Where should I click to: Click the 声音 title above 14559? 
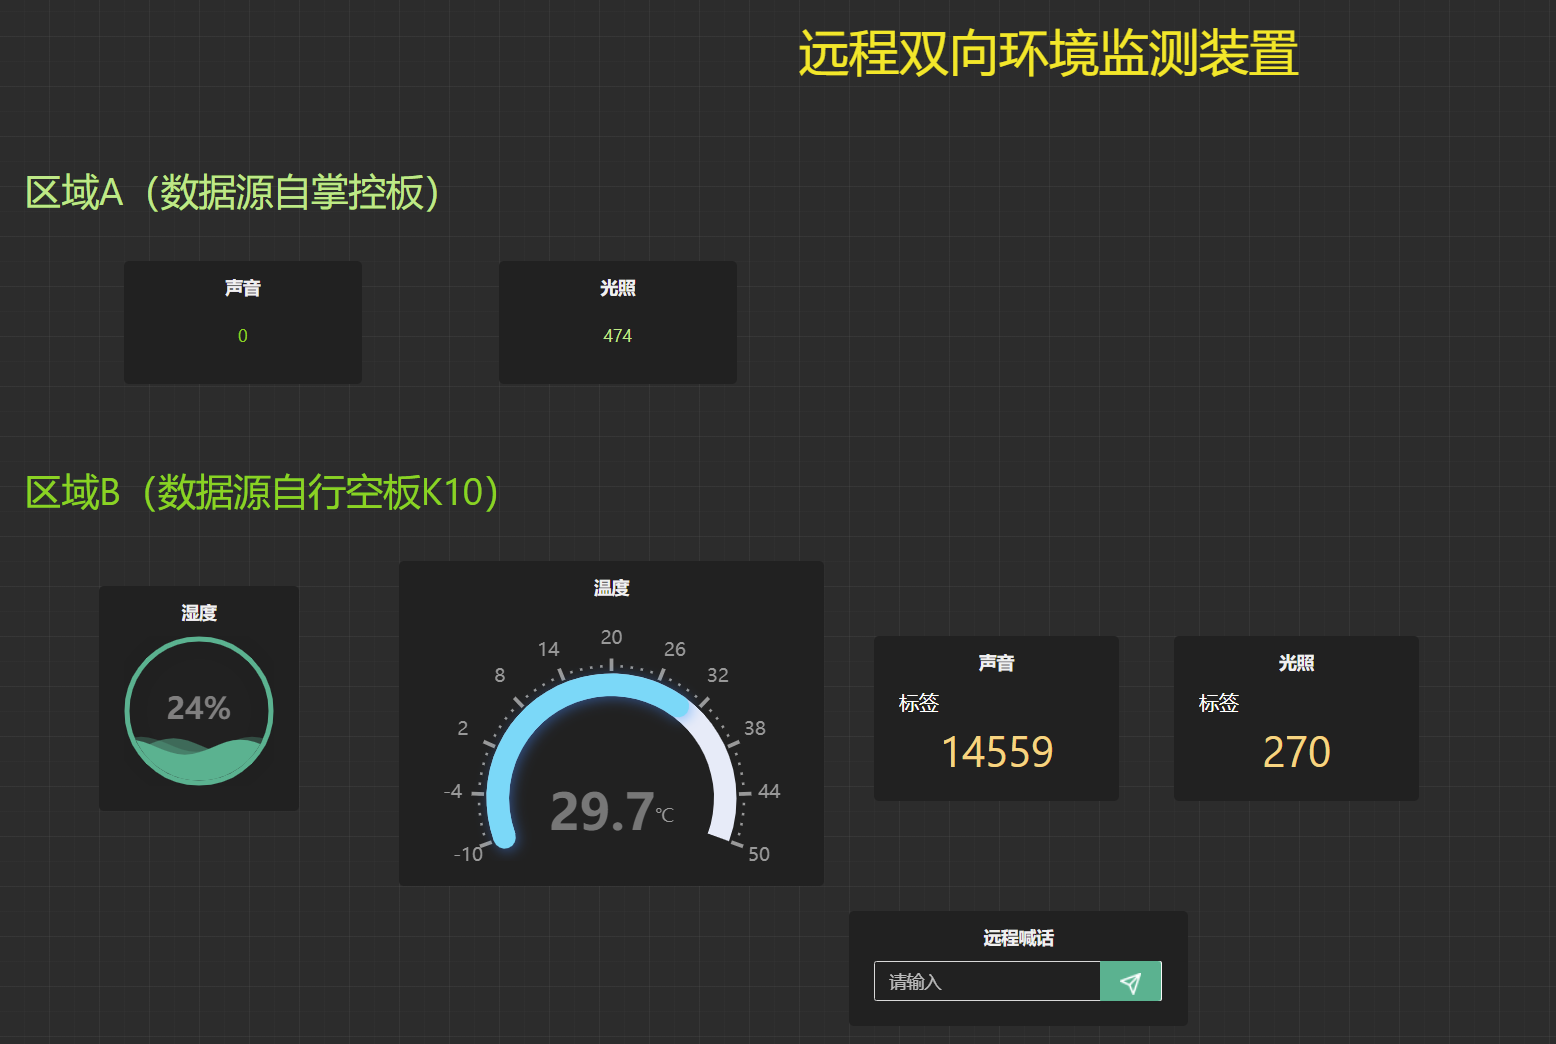pos(997,663)
